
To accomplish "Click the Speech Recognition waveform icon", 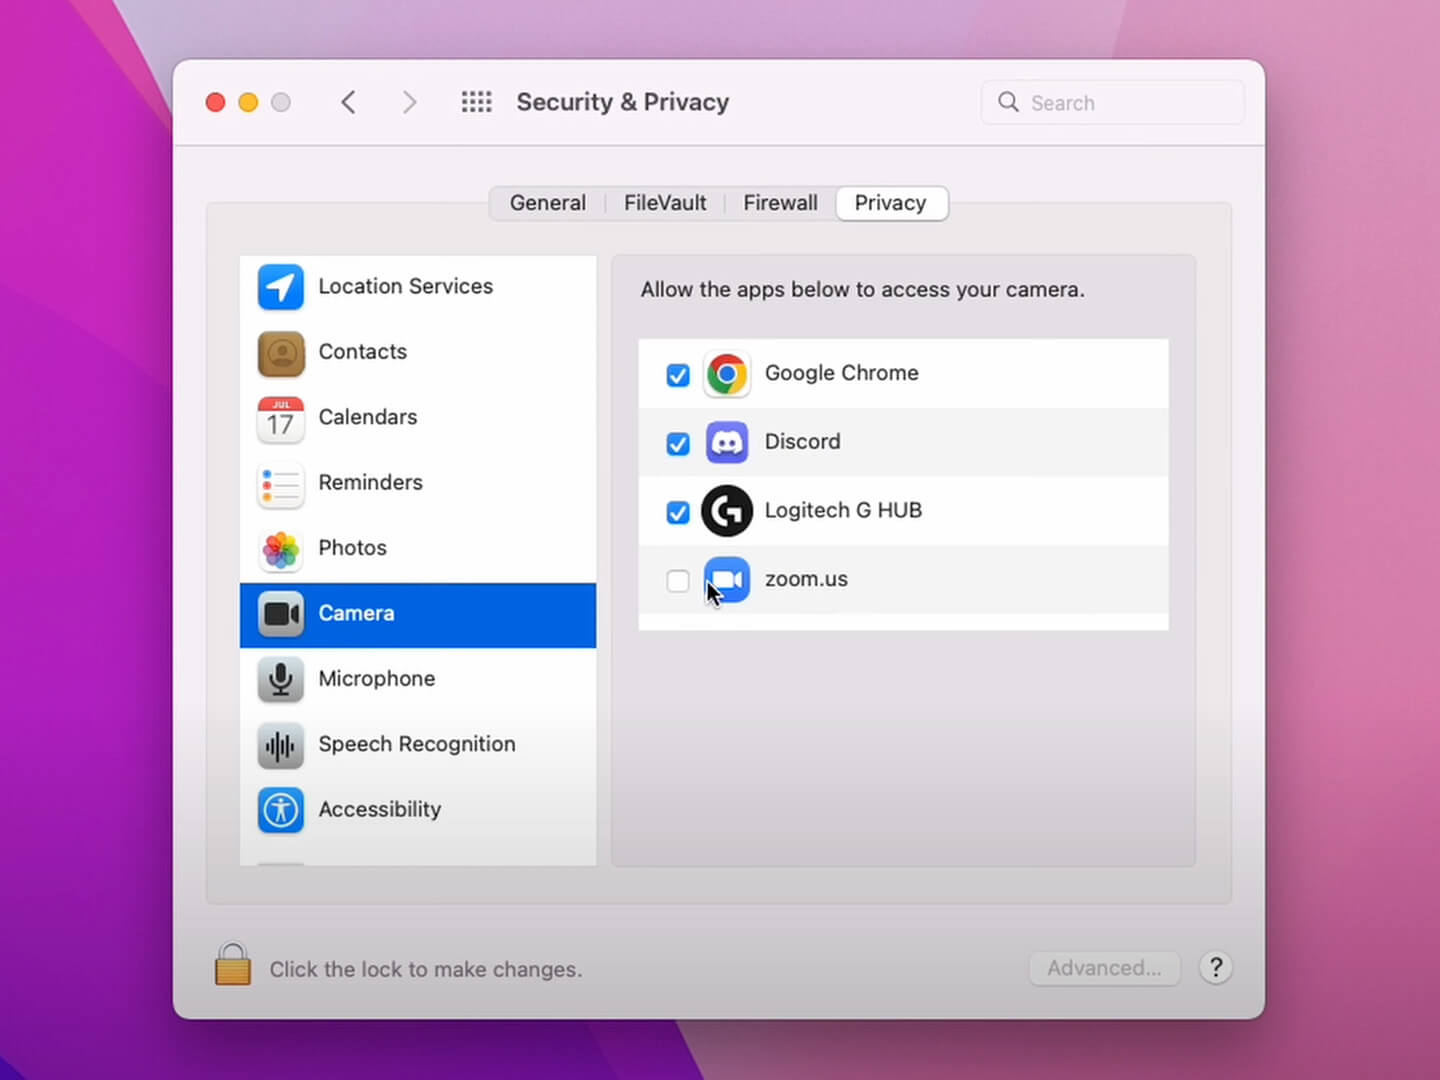I will [281, 745].
